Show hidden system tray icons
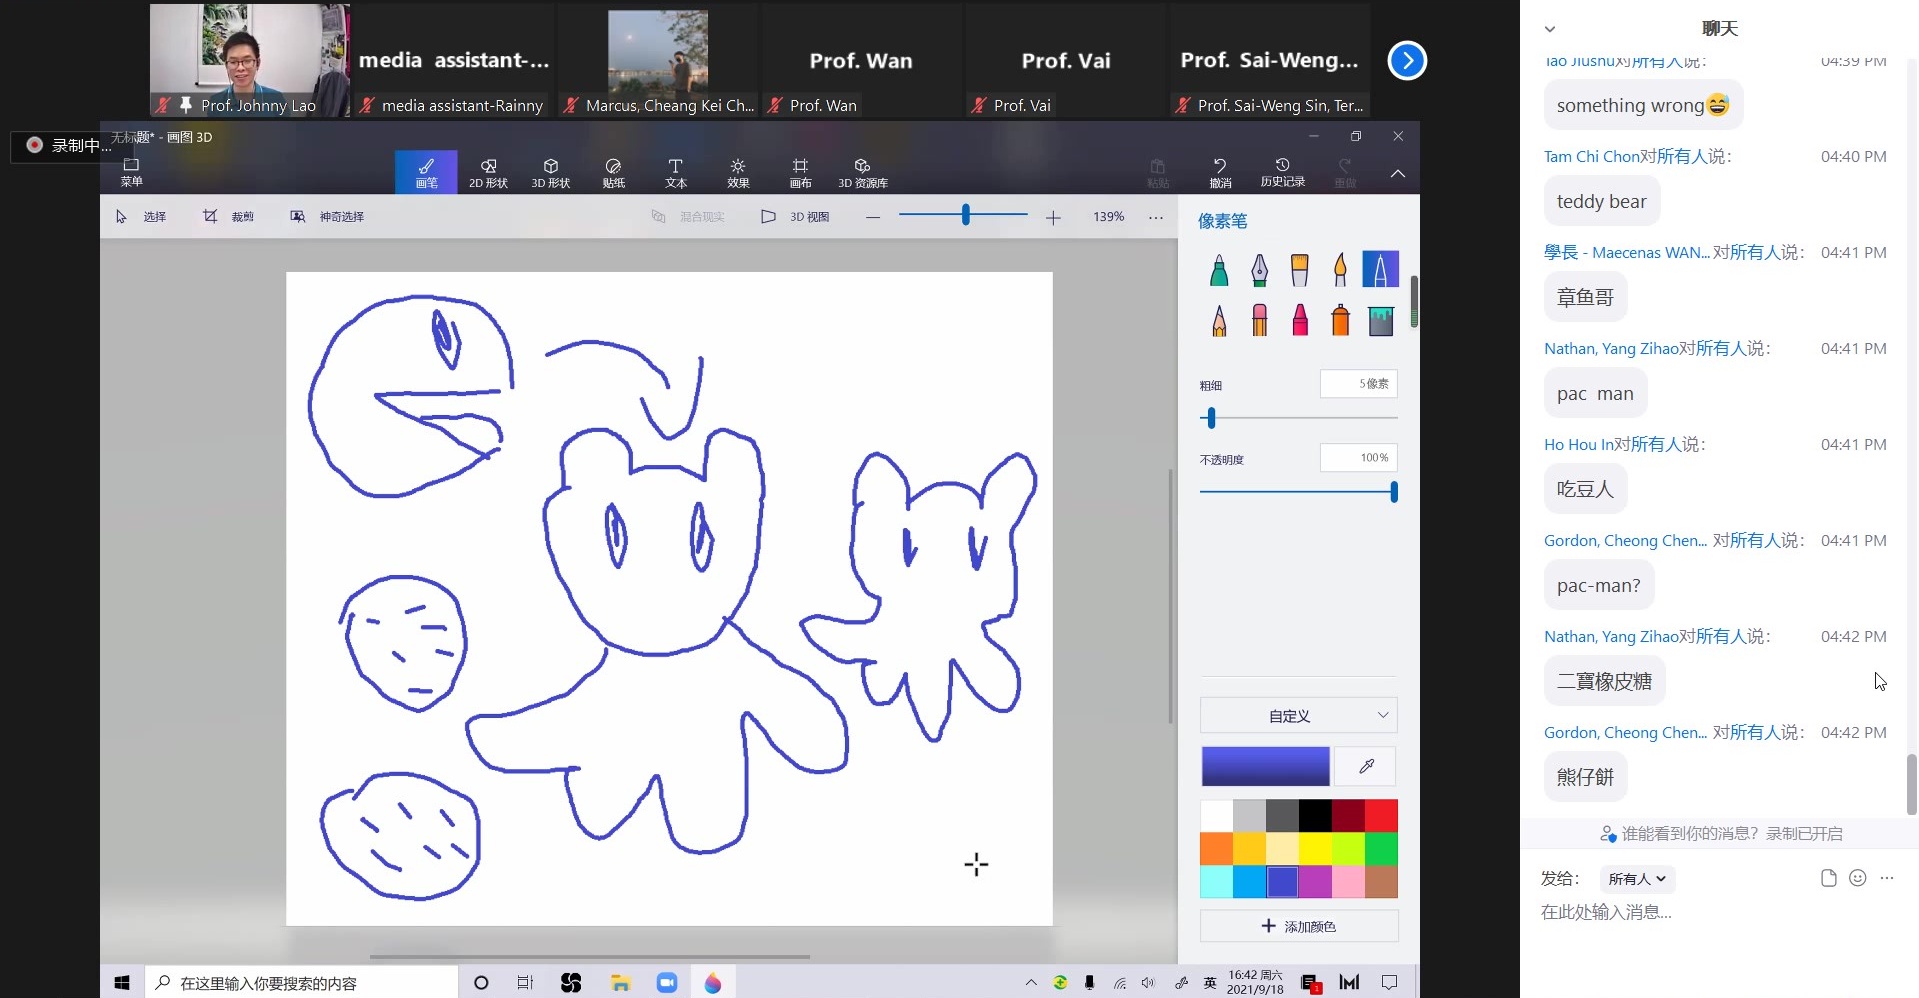The width and height of the screenshot is (1919, 998). (1031, 983)
